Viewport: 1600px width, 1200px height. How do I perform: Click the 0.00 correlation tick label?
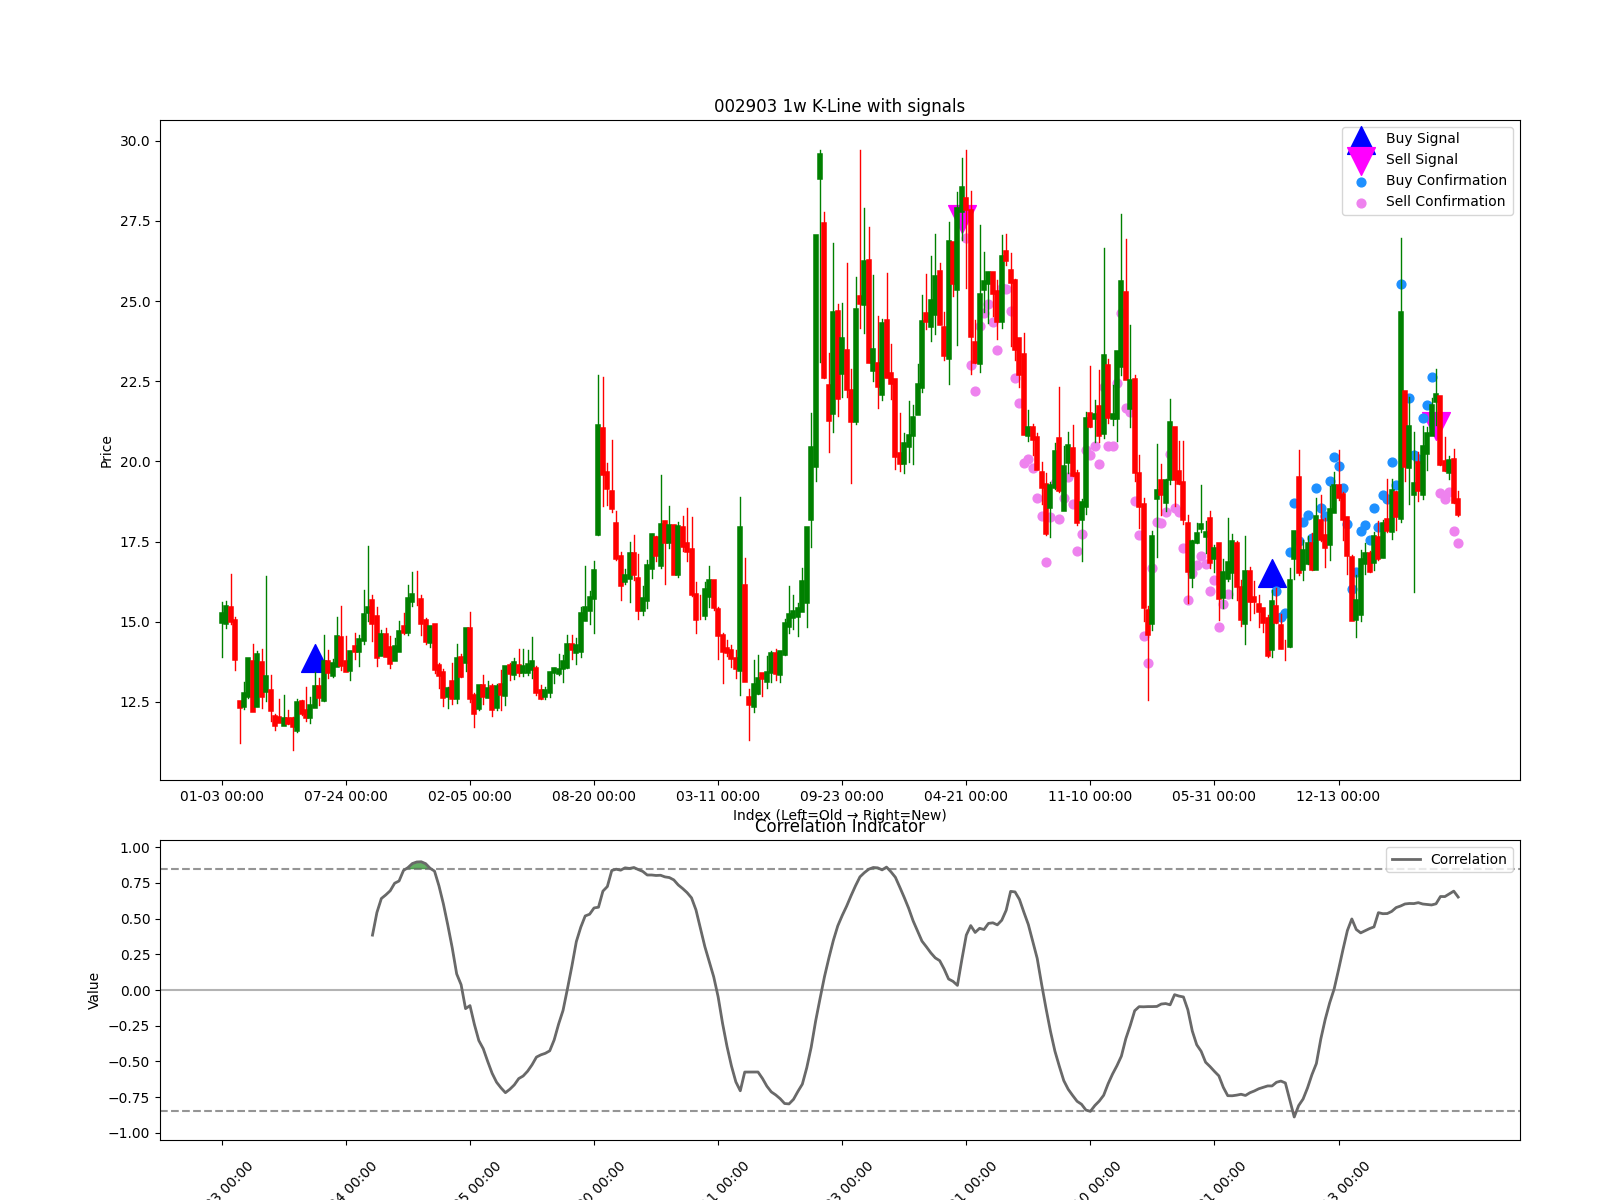pyautogui.click(x=134, y=991)
